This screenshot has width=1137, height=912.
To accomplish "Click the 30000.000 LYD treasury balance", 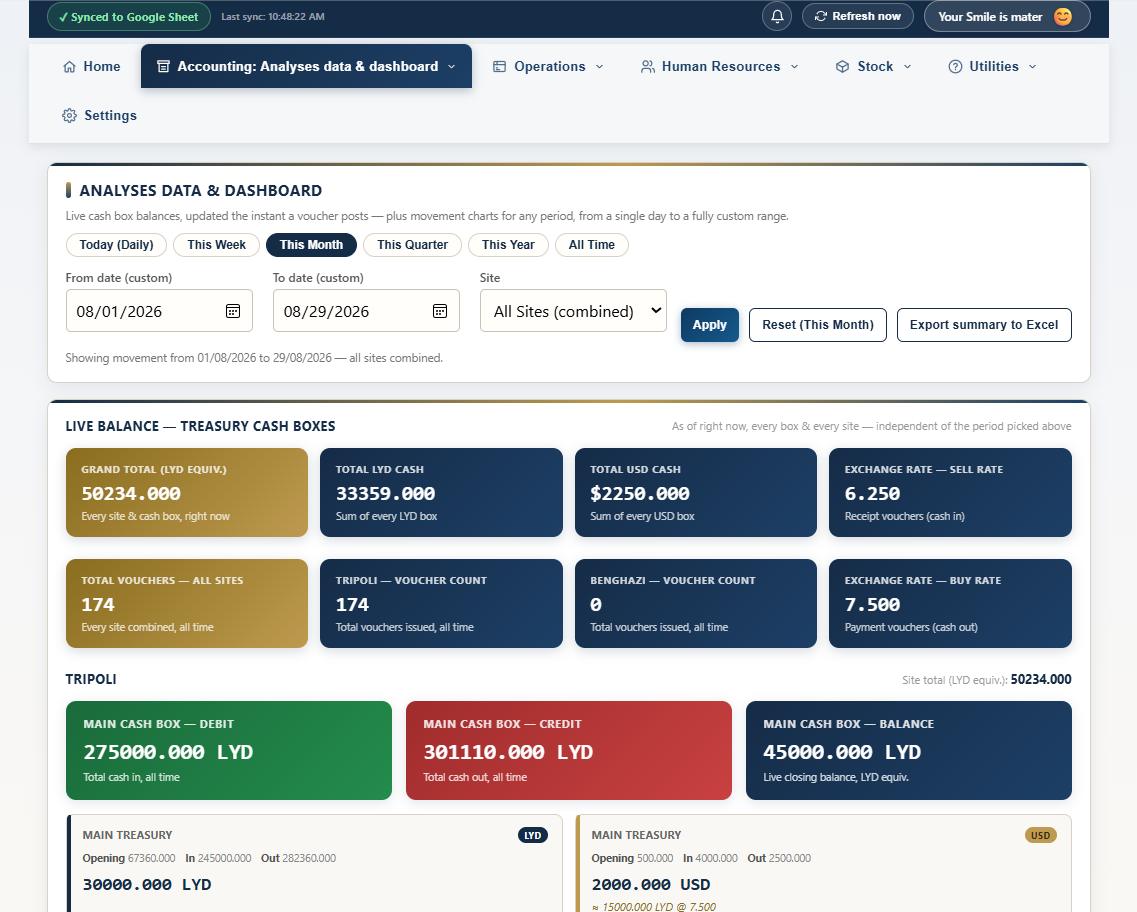I will (146, 884).
